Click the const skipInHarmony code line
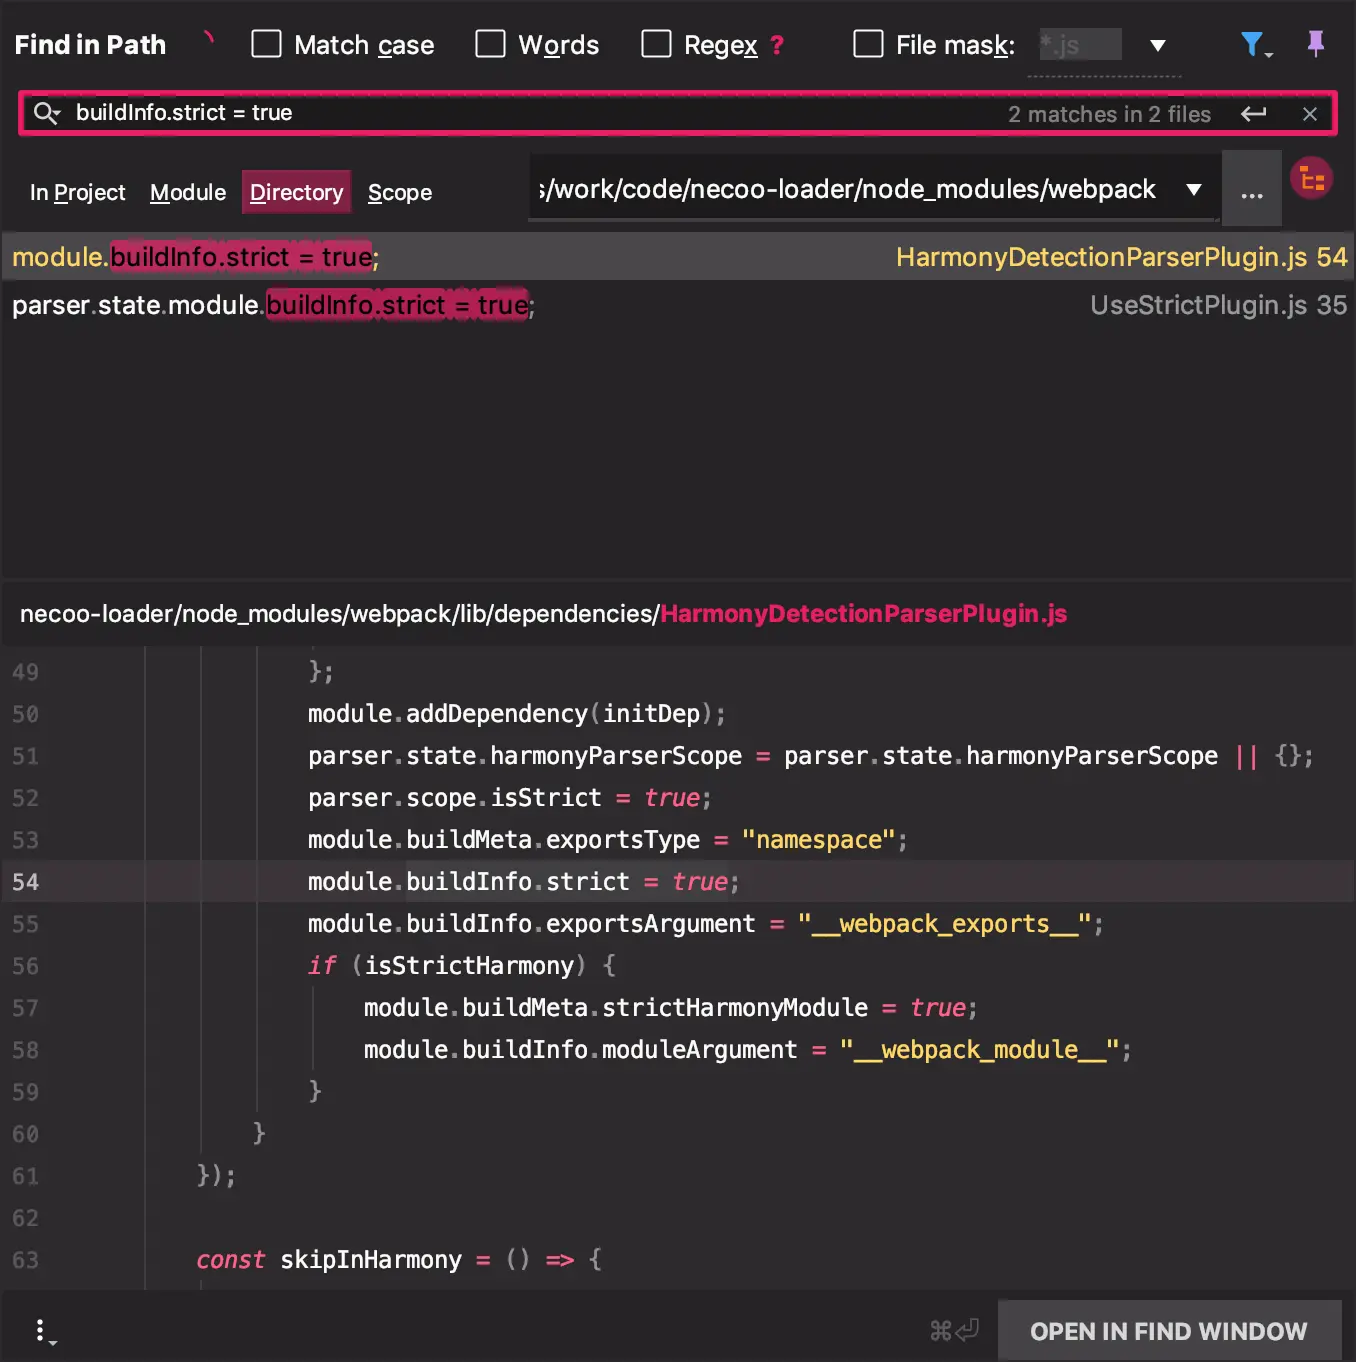The image size is (1356, 1362). coord(398,1260)
